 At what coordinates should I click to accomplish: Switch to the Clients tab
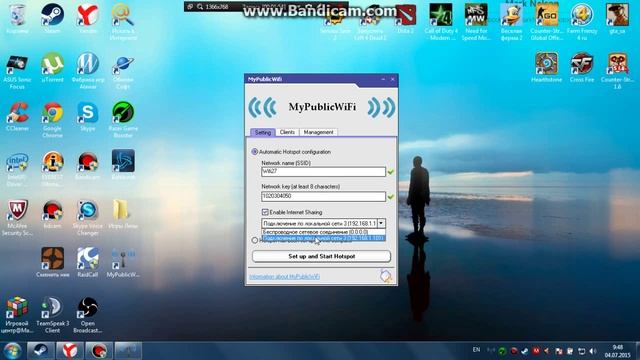tap(287, 132)
